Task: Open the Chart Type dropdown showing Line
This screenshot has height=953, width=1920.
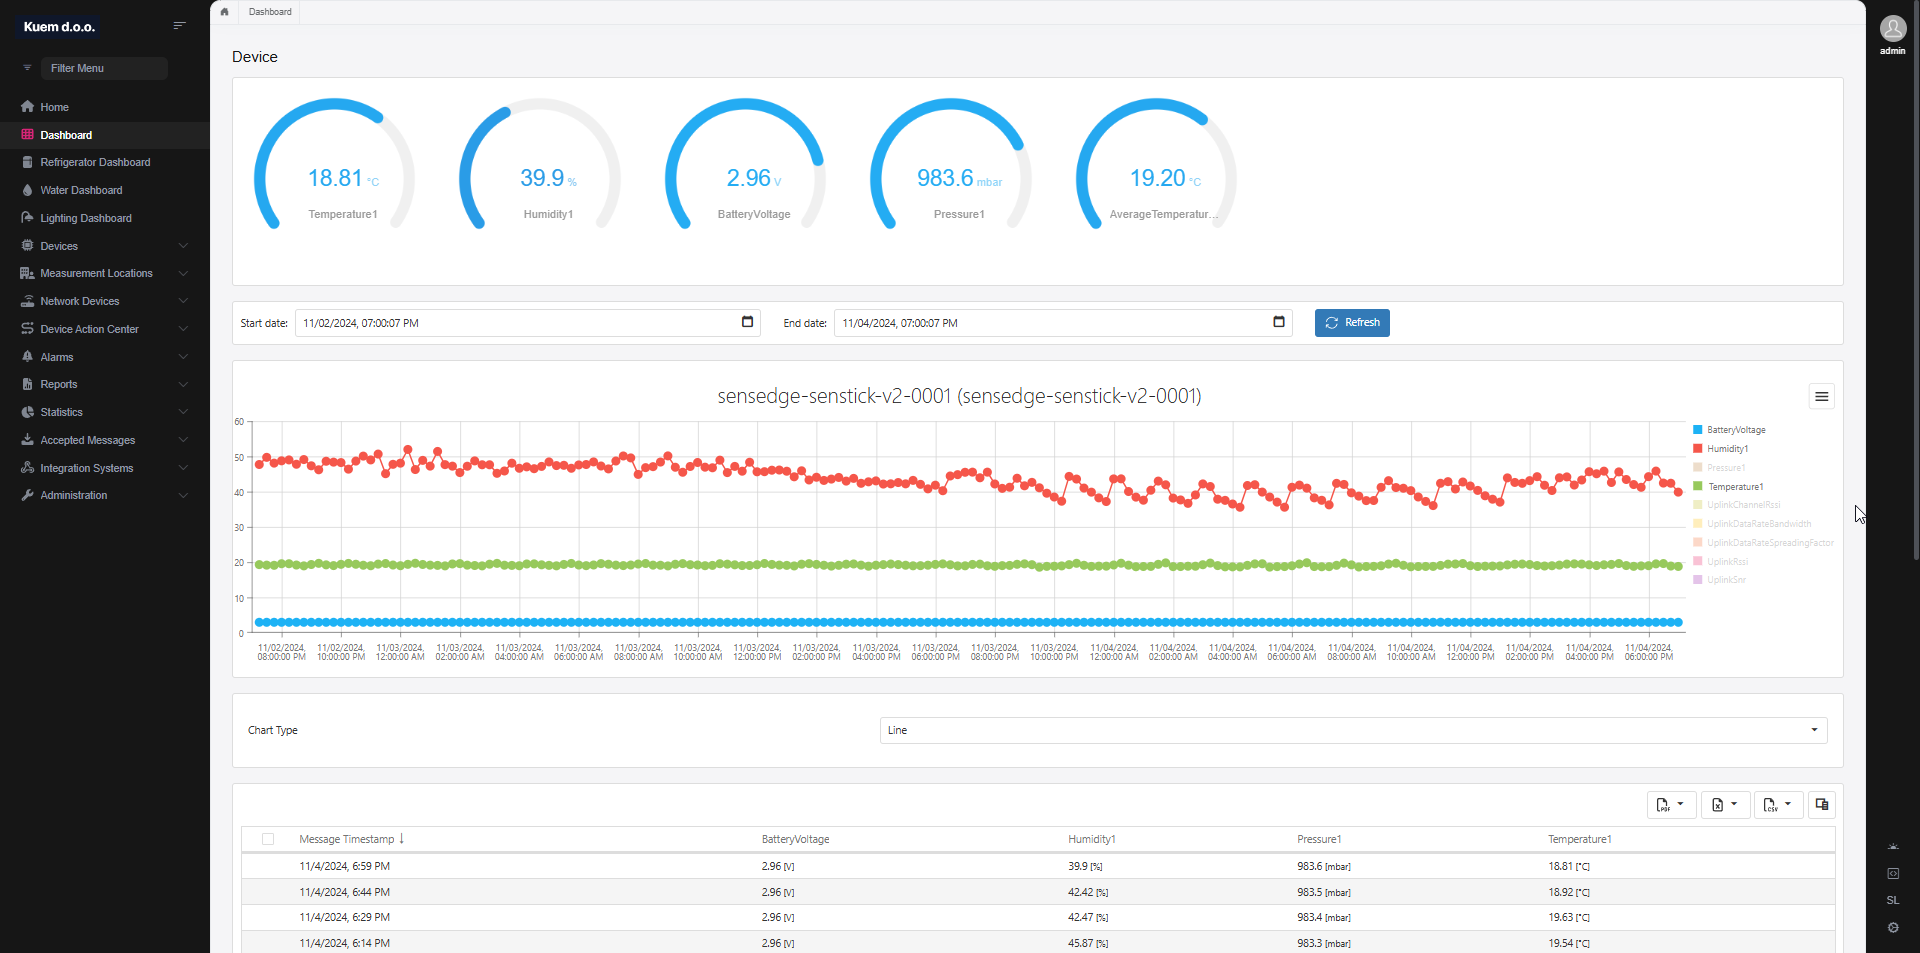Action: 1352,730
